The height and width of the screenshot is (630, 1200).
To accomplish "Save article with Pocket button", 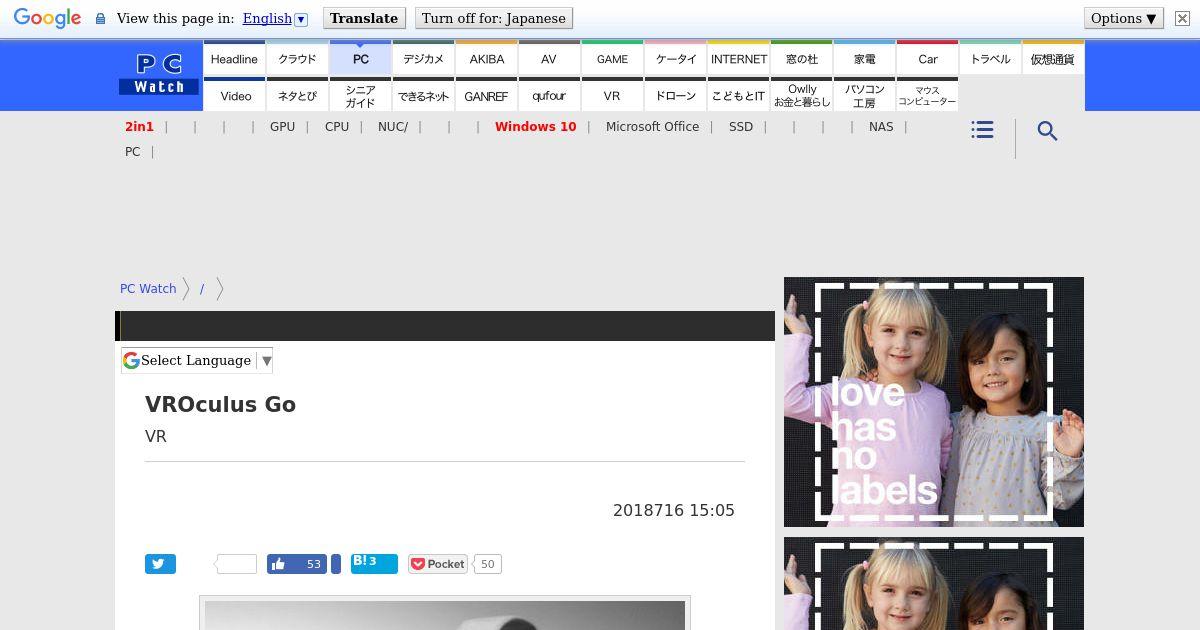I will pyautogui.click(x=438, y=564).
